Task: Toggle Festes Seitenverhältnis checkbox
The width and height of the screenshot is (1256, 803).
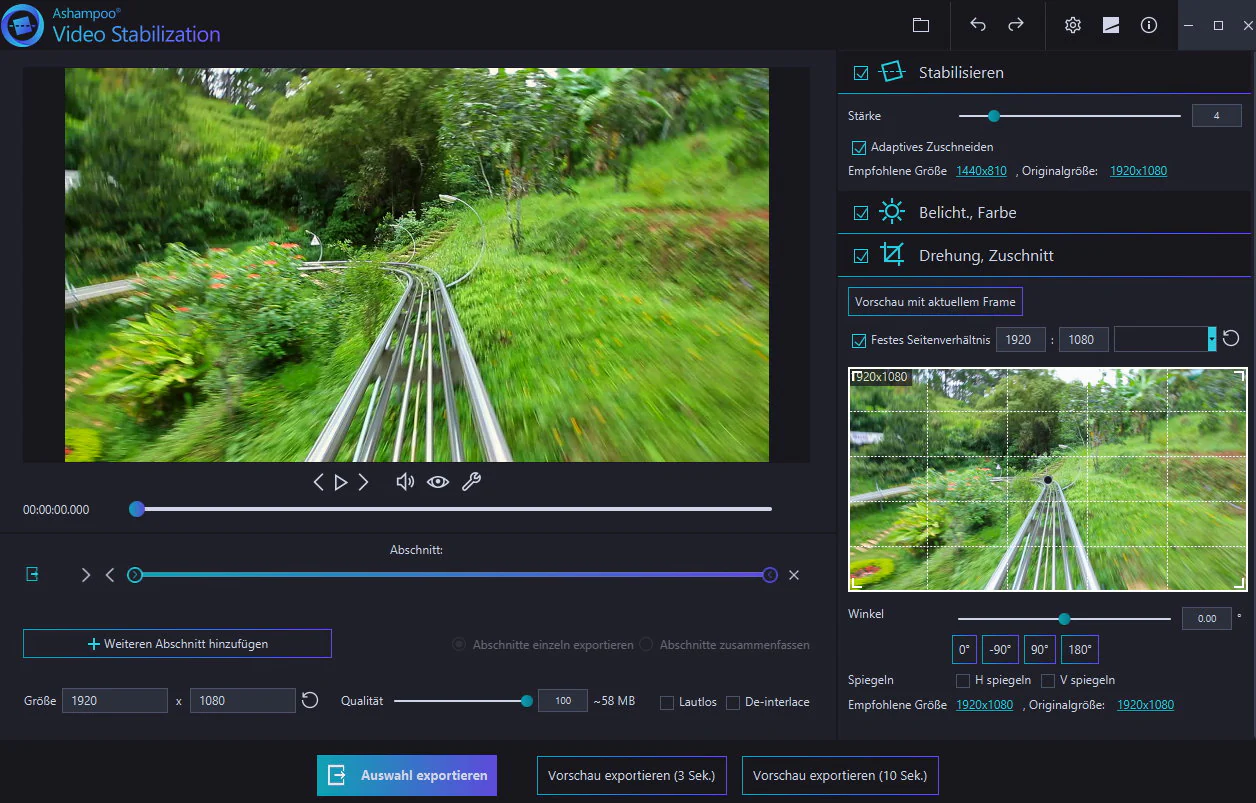Action: (x=858, y=340)
